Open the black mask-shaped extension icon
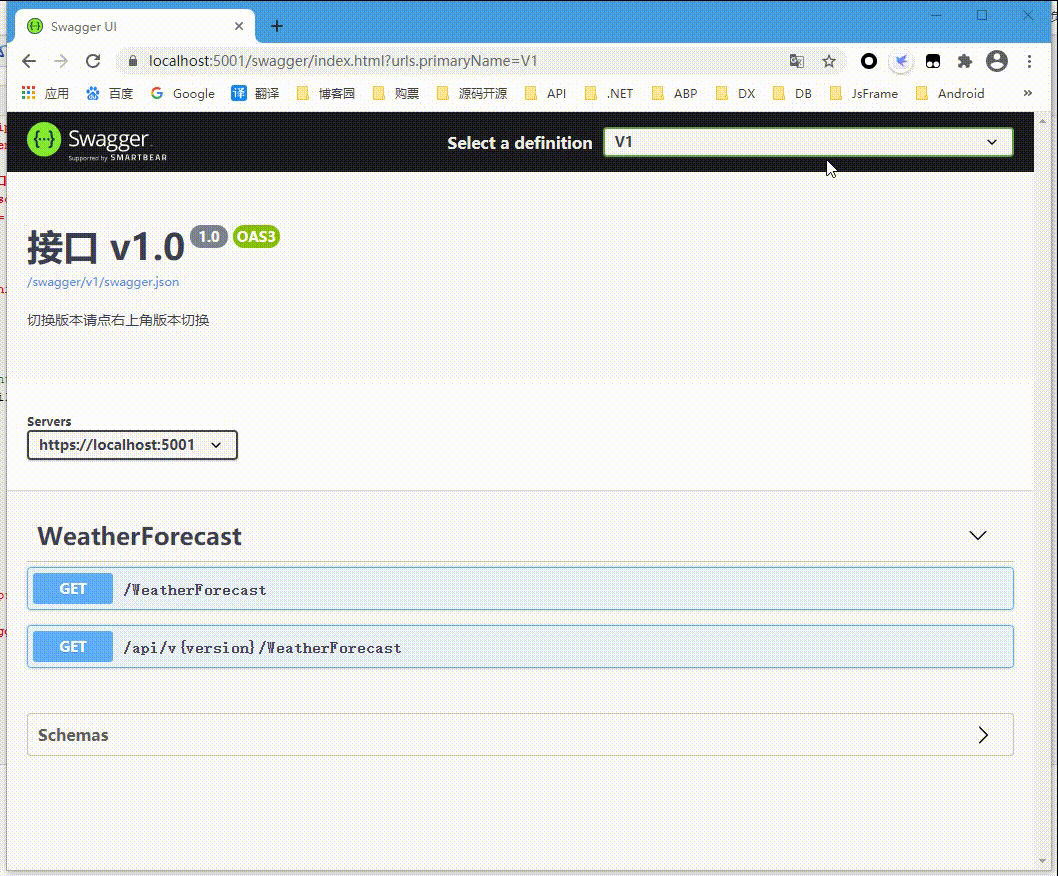Image resolution: width=1058 pixels, height=876 pixels. (x=932, y=61)
